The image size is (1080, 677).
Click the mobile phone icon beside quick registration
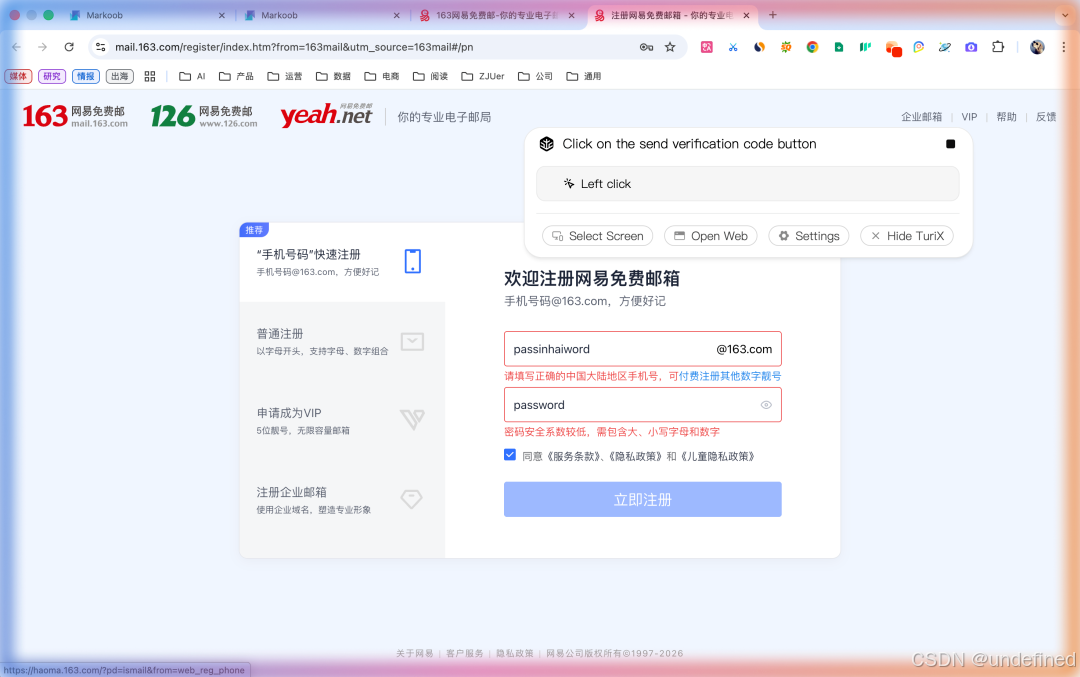pyautogui.click(x=412, y=260)
